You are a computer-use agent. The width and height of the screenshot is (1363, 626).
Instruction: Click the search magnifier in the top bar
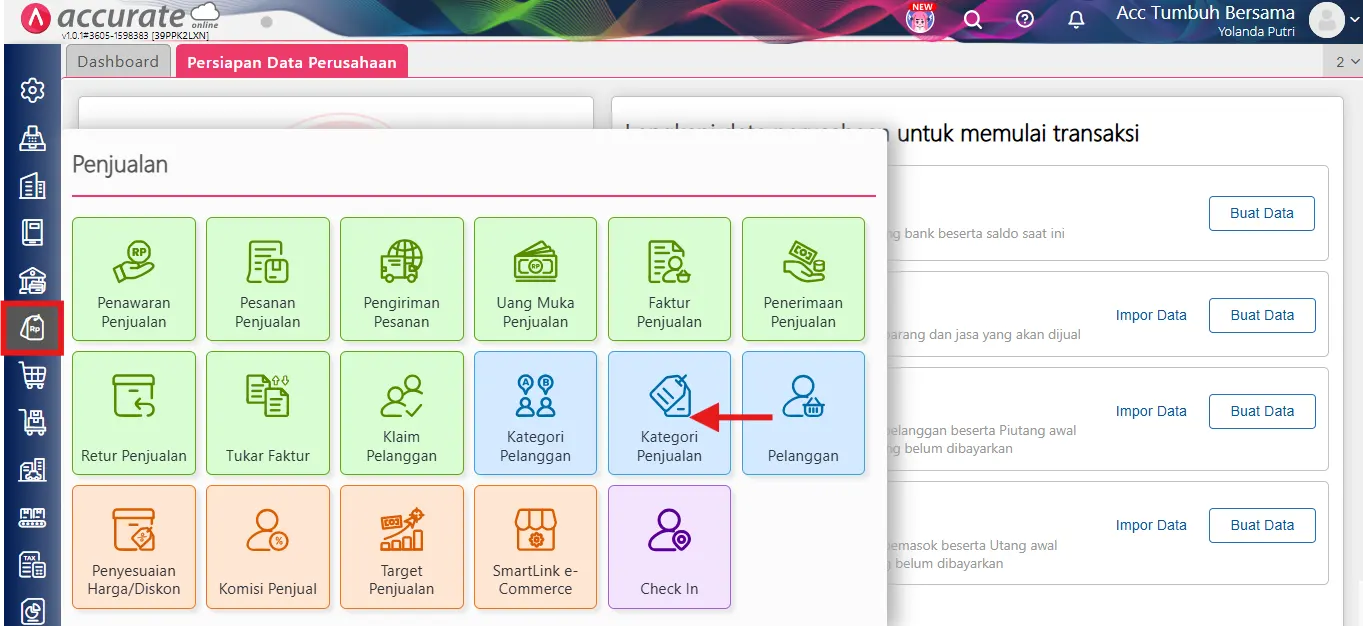[972, 19]
